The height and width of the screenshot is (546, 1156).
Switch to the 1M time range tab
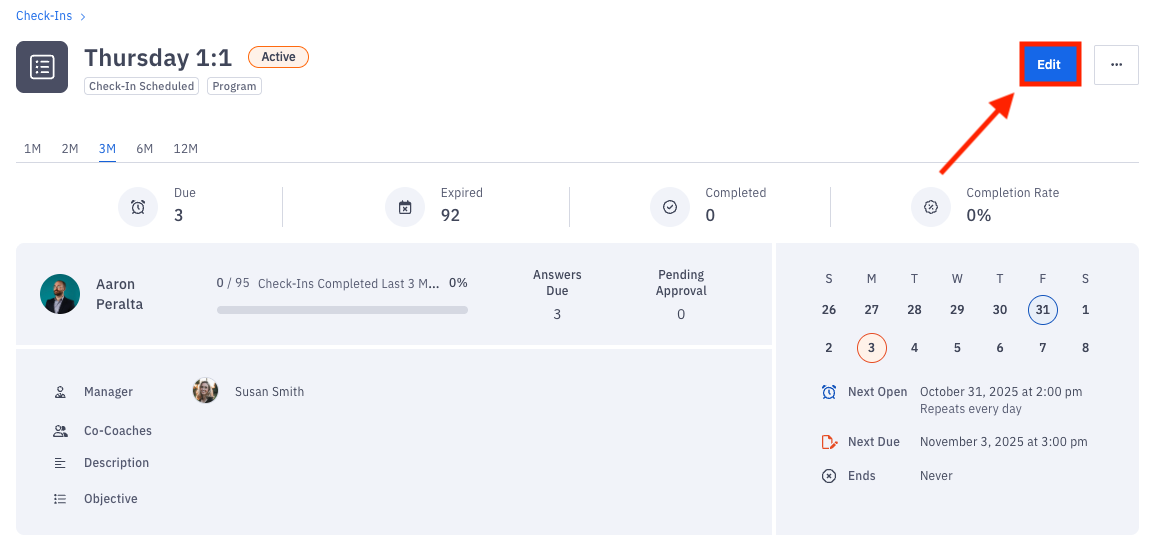(x=33, y=149)
